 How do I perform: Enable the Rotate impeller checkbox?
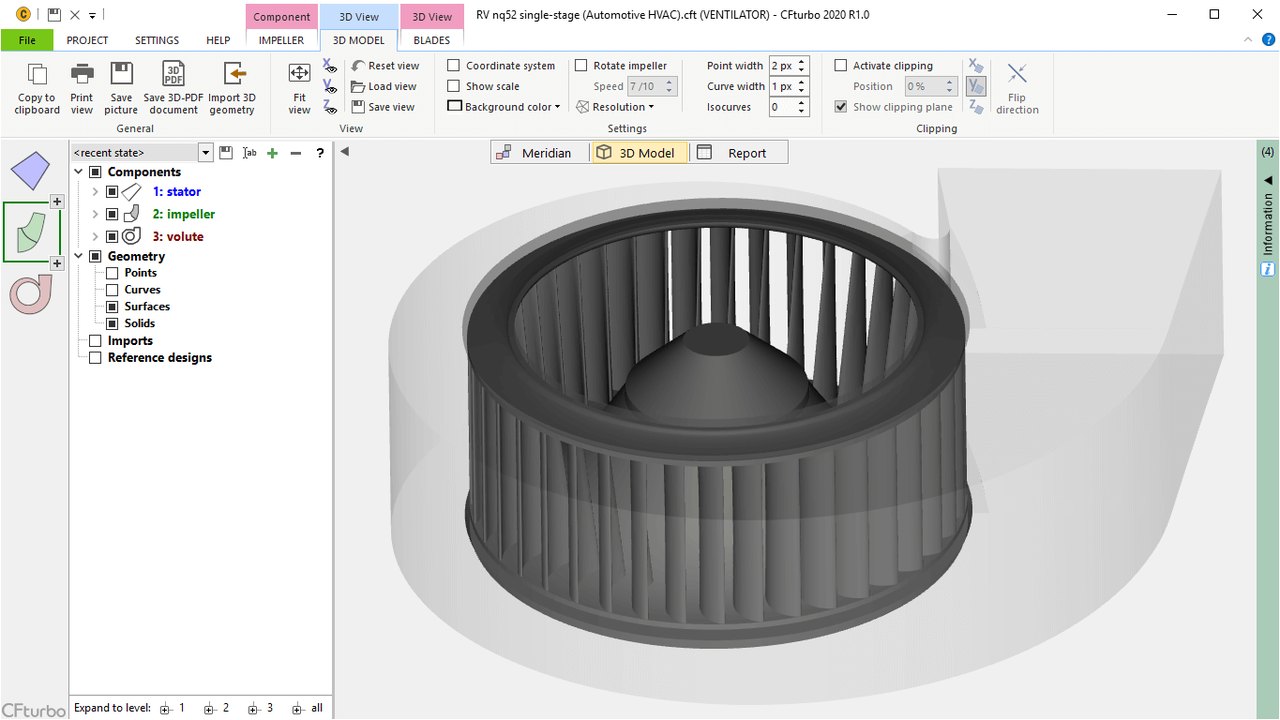(581, 66)
